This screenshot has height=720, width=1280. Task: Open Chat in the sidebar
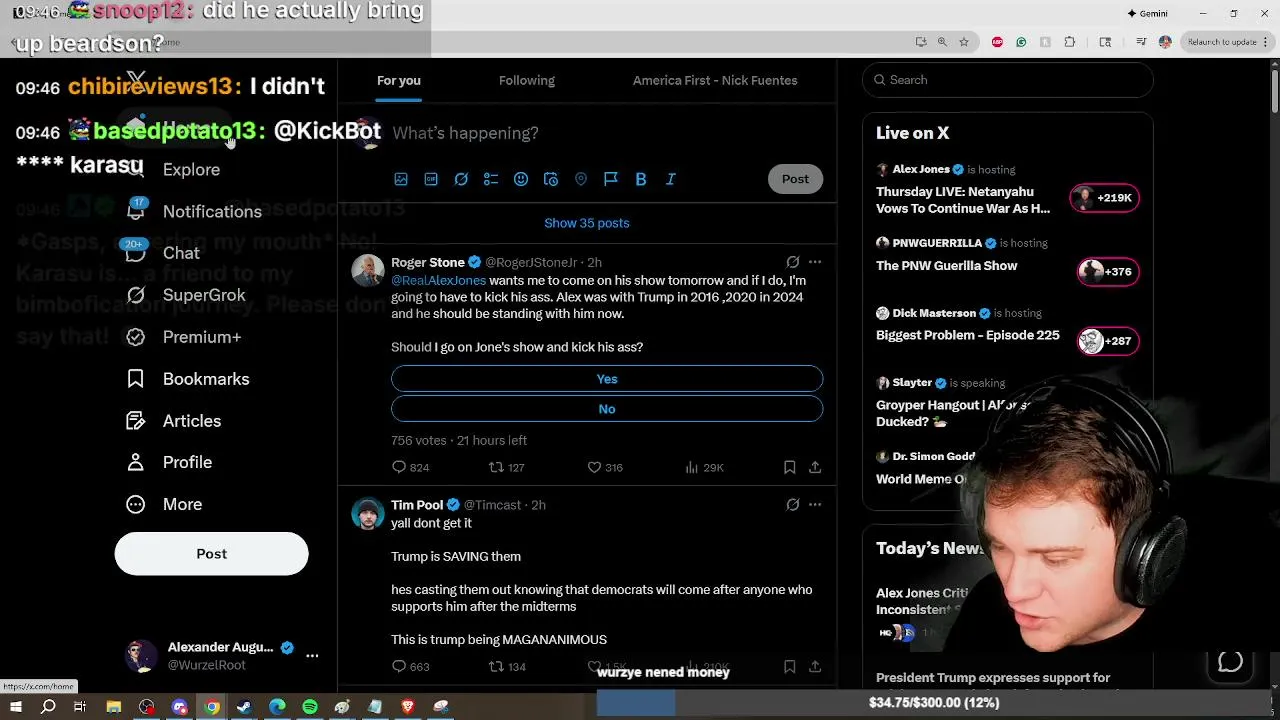tap(163, 253)
